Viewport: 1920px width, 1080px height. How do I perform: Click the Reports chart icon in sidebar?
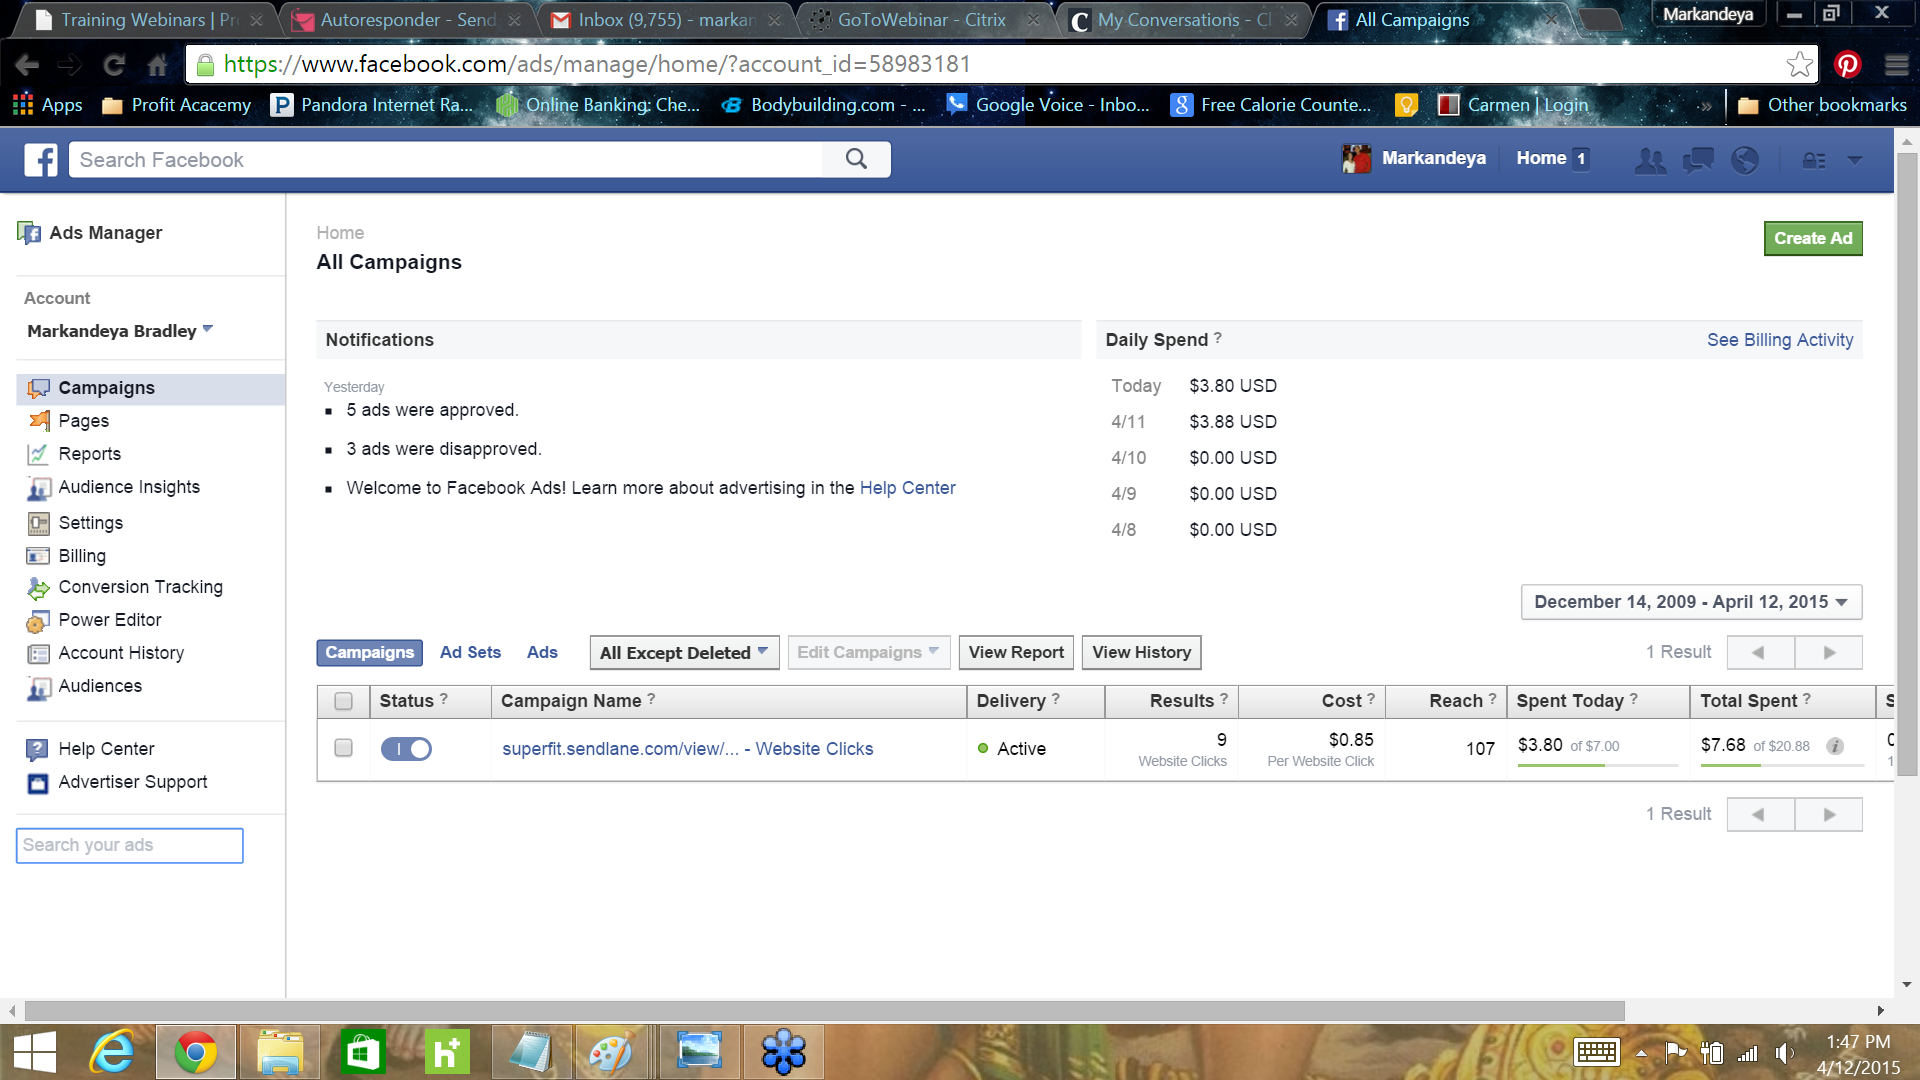coord(38,454)
